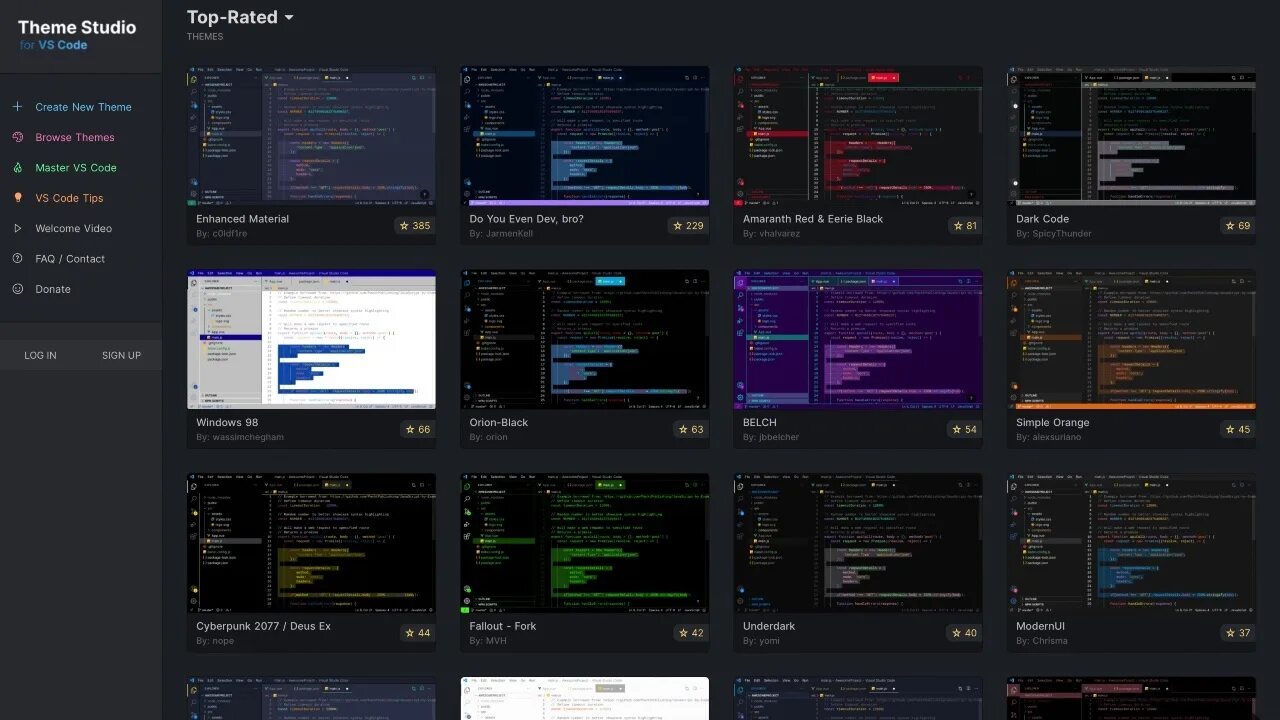The width and height of the screenshot is (1280, 720).
Task: Open the Cyberpunk 2077 / Deus Ex preview
Action: coord(311,543)
